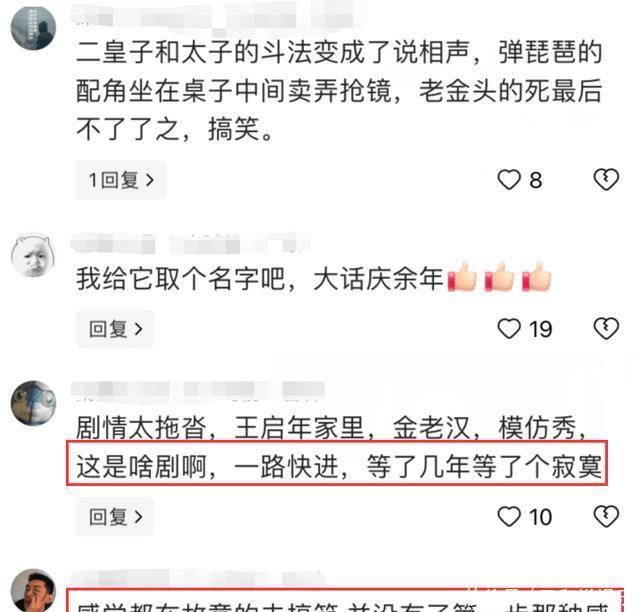Tap blurred username above 剧情太拖沓 comment
The image size is (640, 612).
point(198,389)
